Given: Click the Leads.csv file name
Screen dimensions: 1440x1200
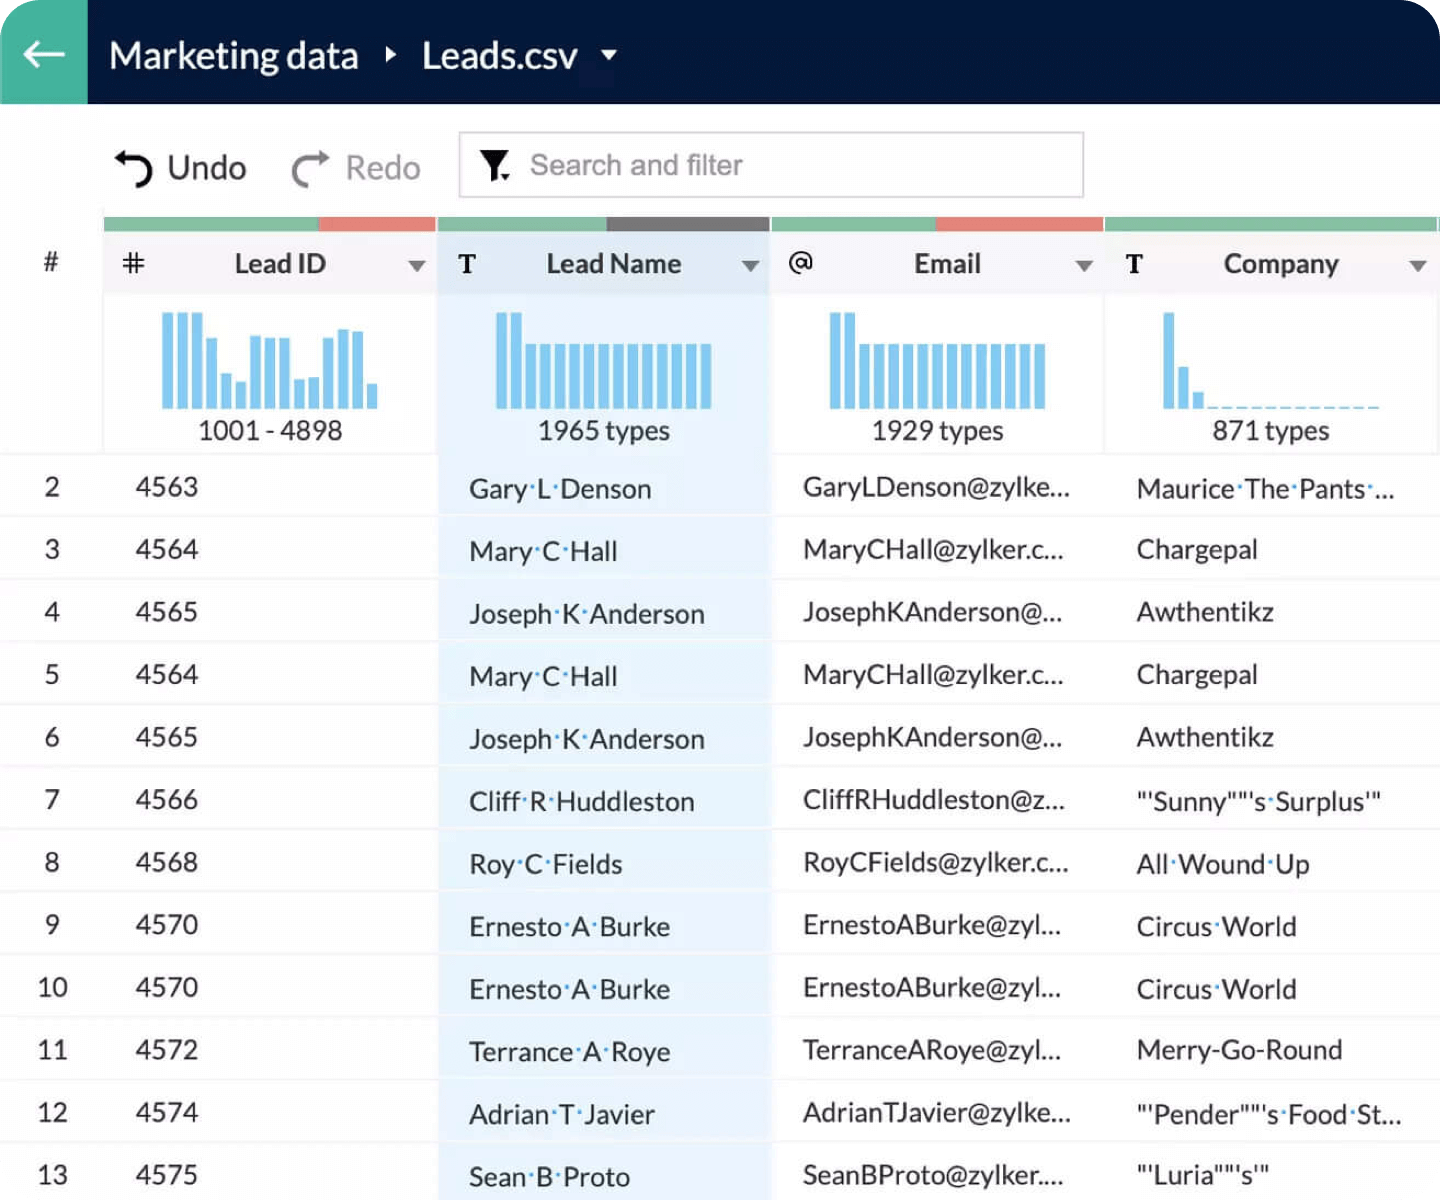Looking at the screenshot, I should coord(499,56).
